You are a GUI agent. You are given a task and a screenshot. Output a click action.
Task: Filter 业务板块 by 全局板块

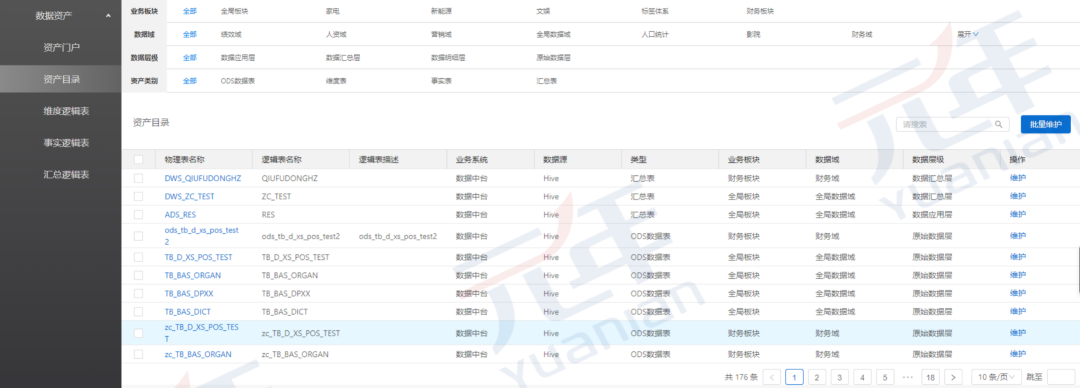[234, 12]
